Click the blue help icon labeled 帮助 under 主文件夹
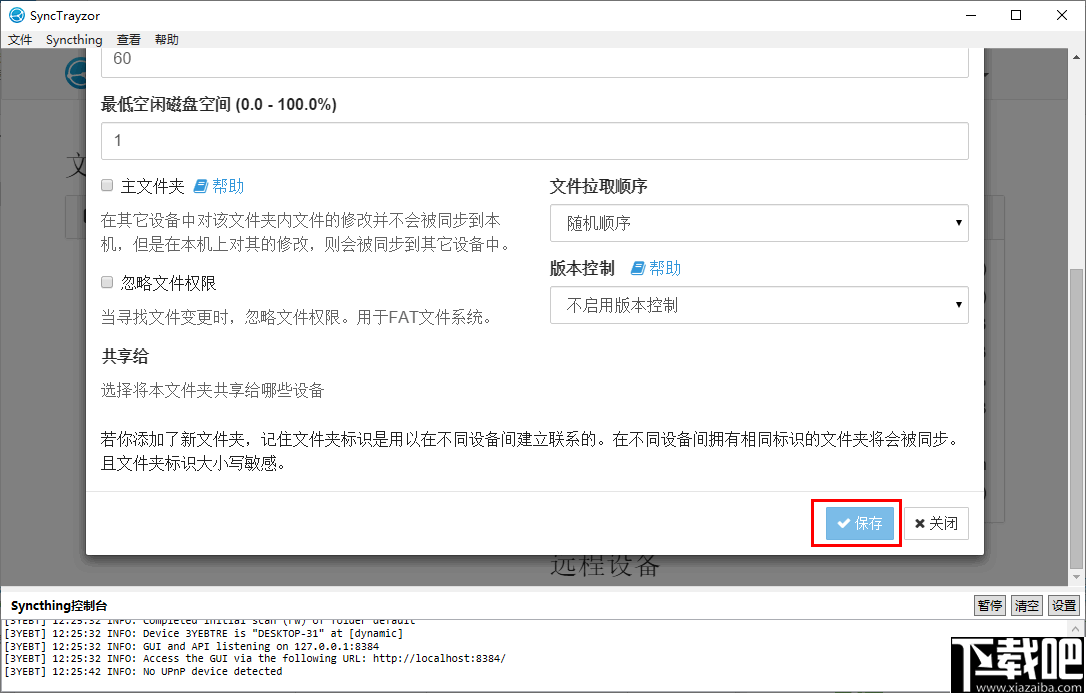This screenshot has width=1086, height=693. coord(218,185)
